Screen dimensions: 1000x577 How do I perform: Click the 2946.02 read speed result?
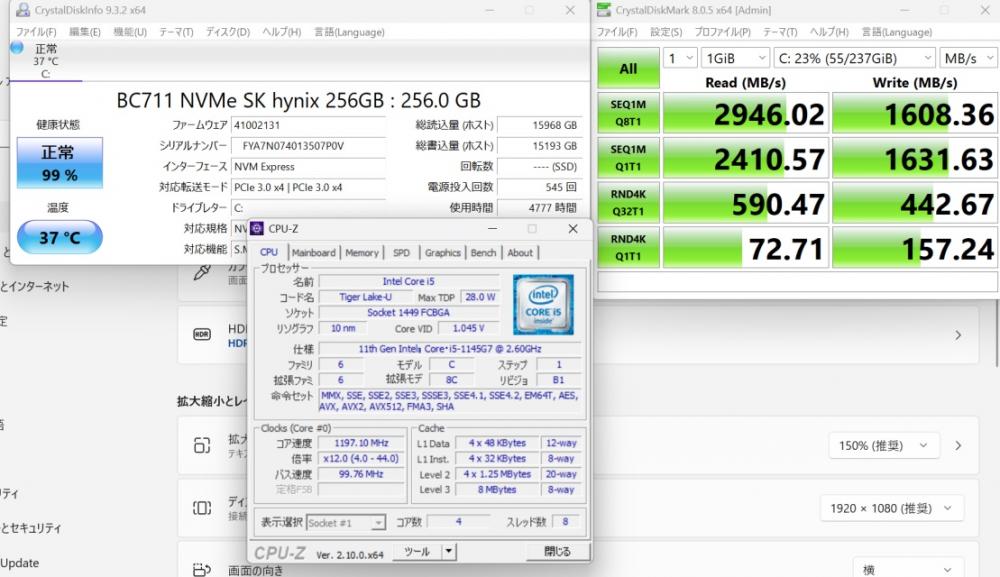pyautogui.click(x=746, y=113)
